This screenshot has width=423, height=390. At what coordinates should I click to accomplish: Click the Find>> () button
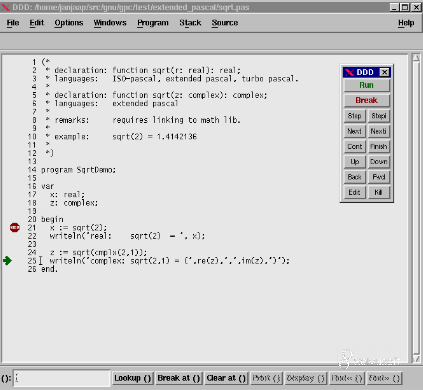click(x=384, y=378)
